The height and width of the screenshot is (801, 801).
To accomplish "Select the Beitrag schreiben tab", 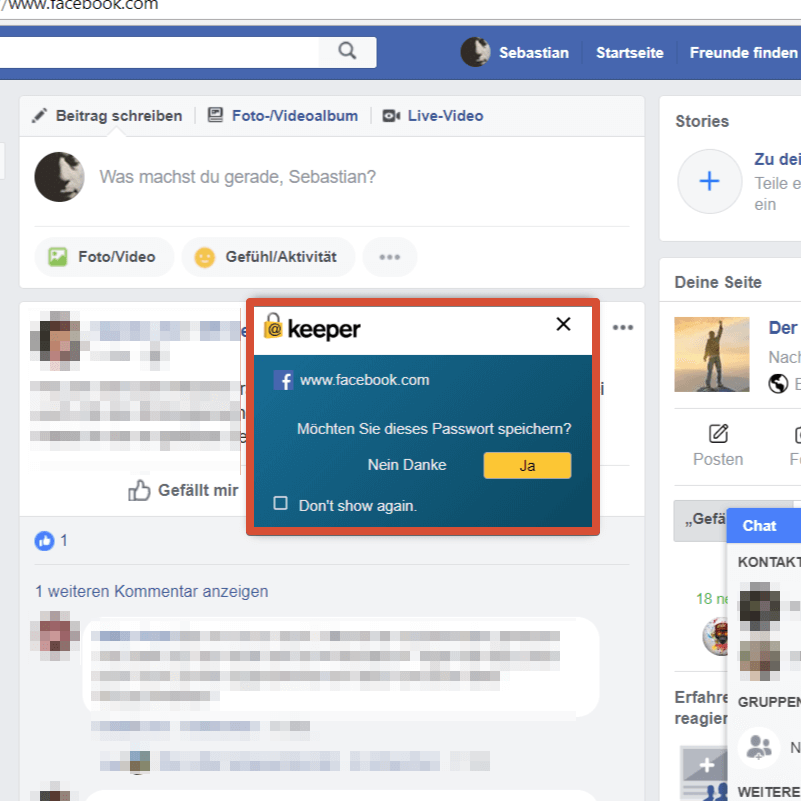I will [x=119, y=116].
